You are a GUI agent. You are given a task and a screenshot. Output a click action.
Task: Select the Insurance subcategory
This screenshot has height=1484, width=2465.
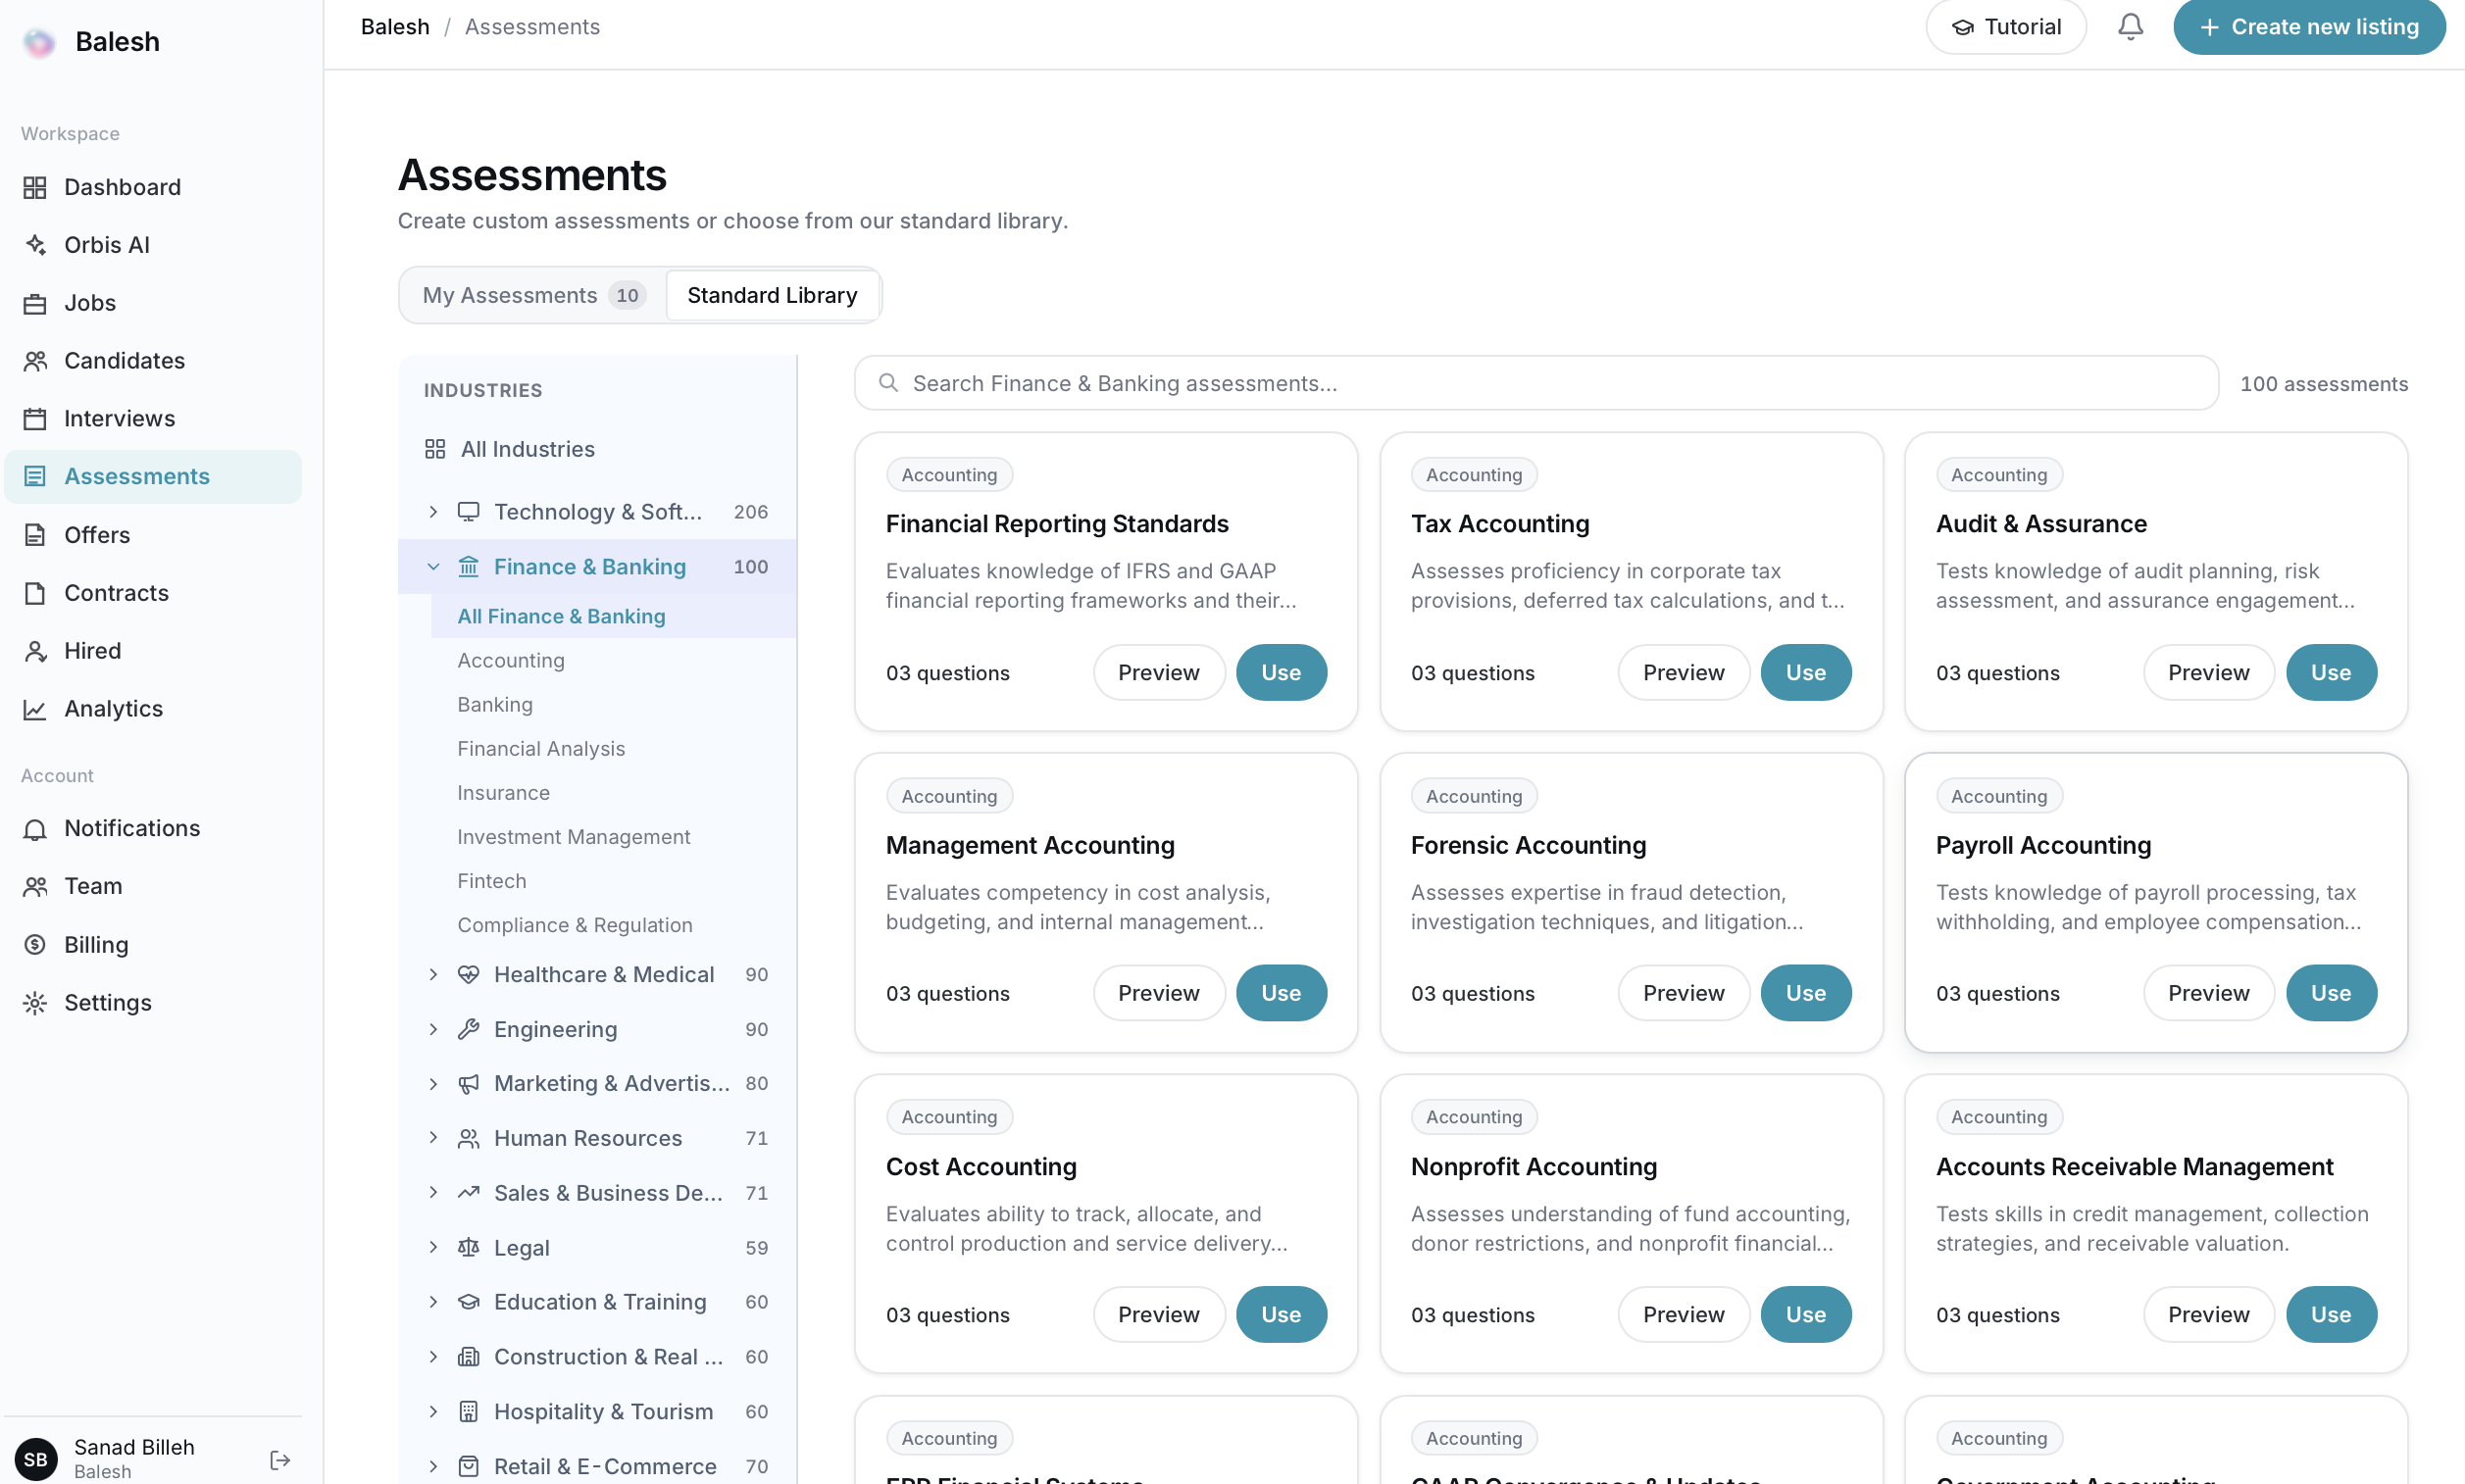click(503, 793)
